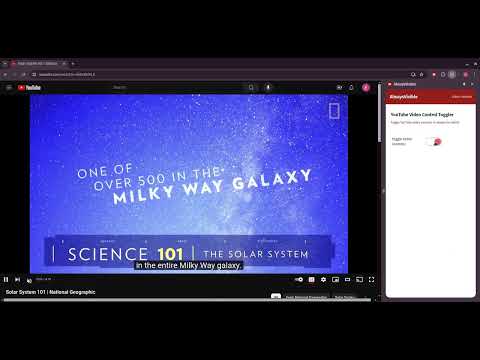480x360 pixels.
Task: Open the browser three-dot menu
Action: [x=474, y=74]
